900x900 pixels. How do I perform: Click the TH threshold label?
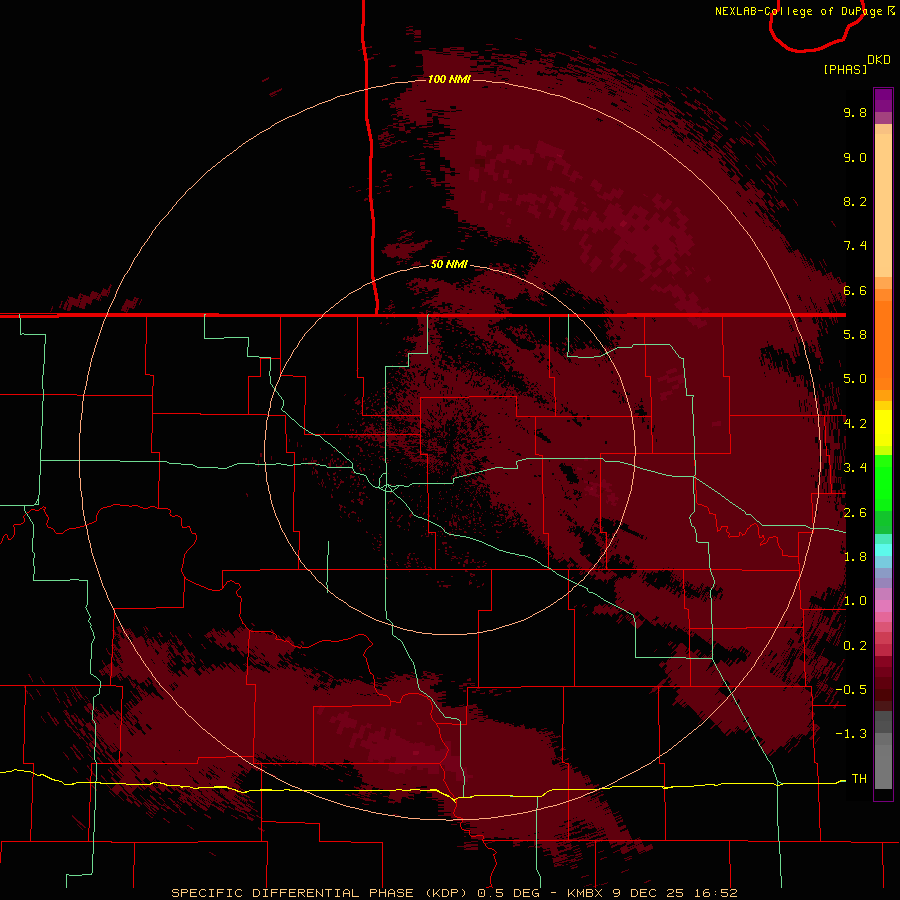[x=859, y=779]
